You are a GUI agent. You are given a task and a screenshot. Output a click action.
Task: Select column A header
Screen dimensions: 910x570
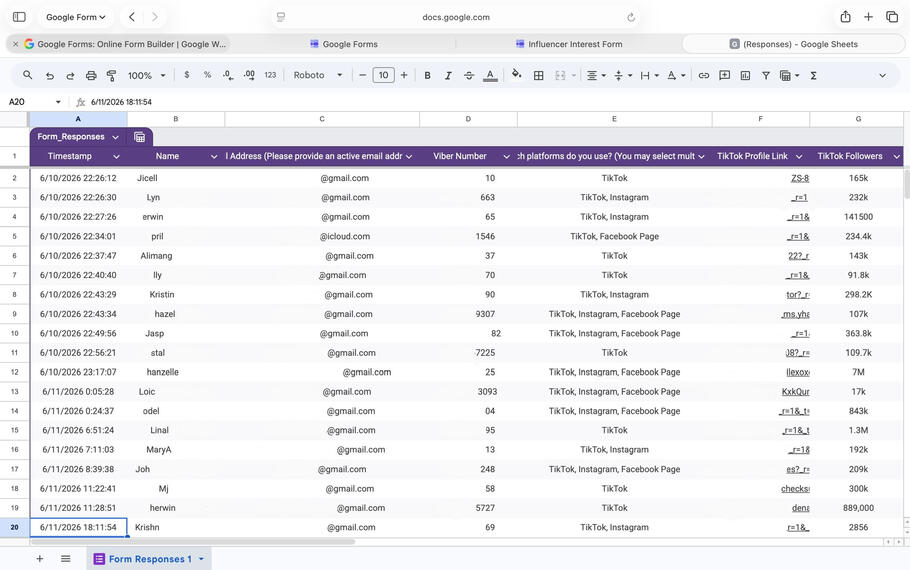[x=78, y=119]
